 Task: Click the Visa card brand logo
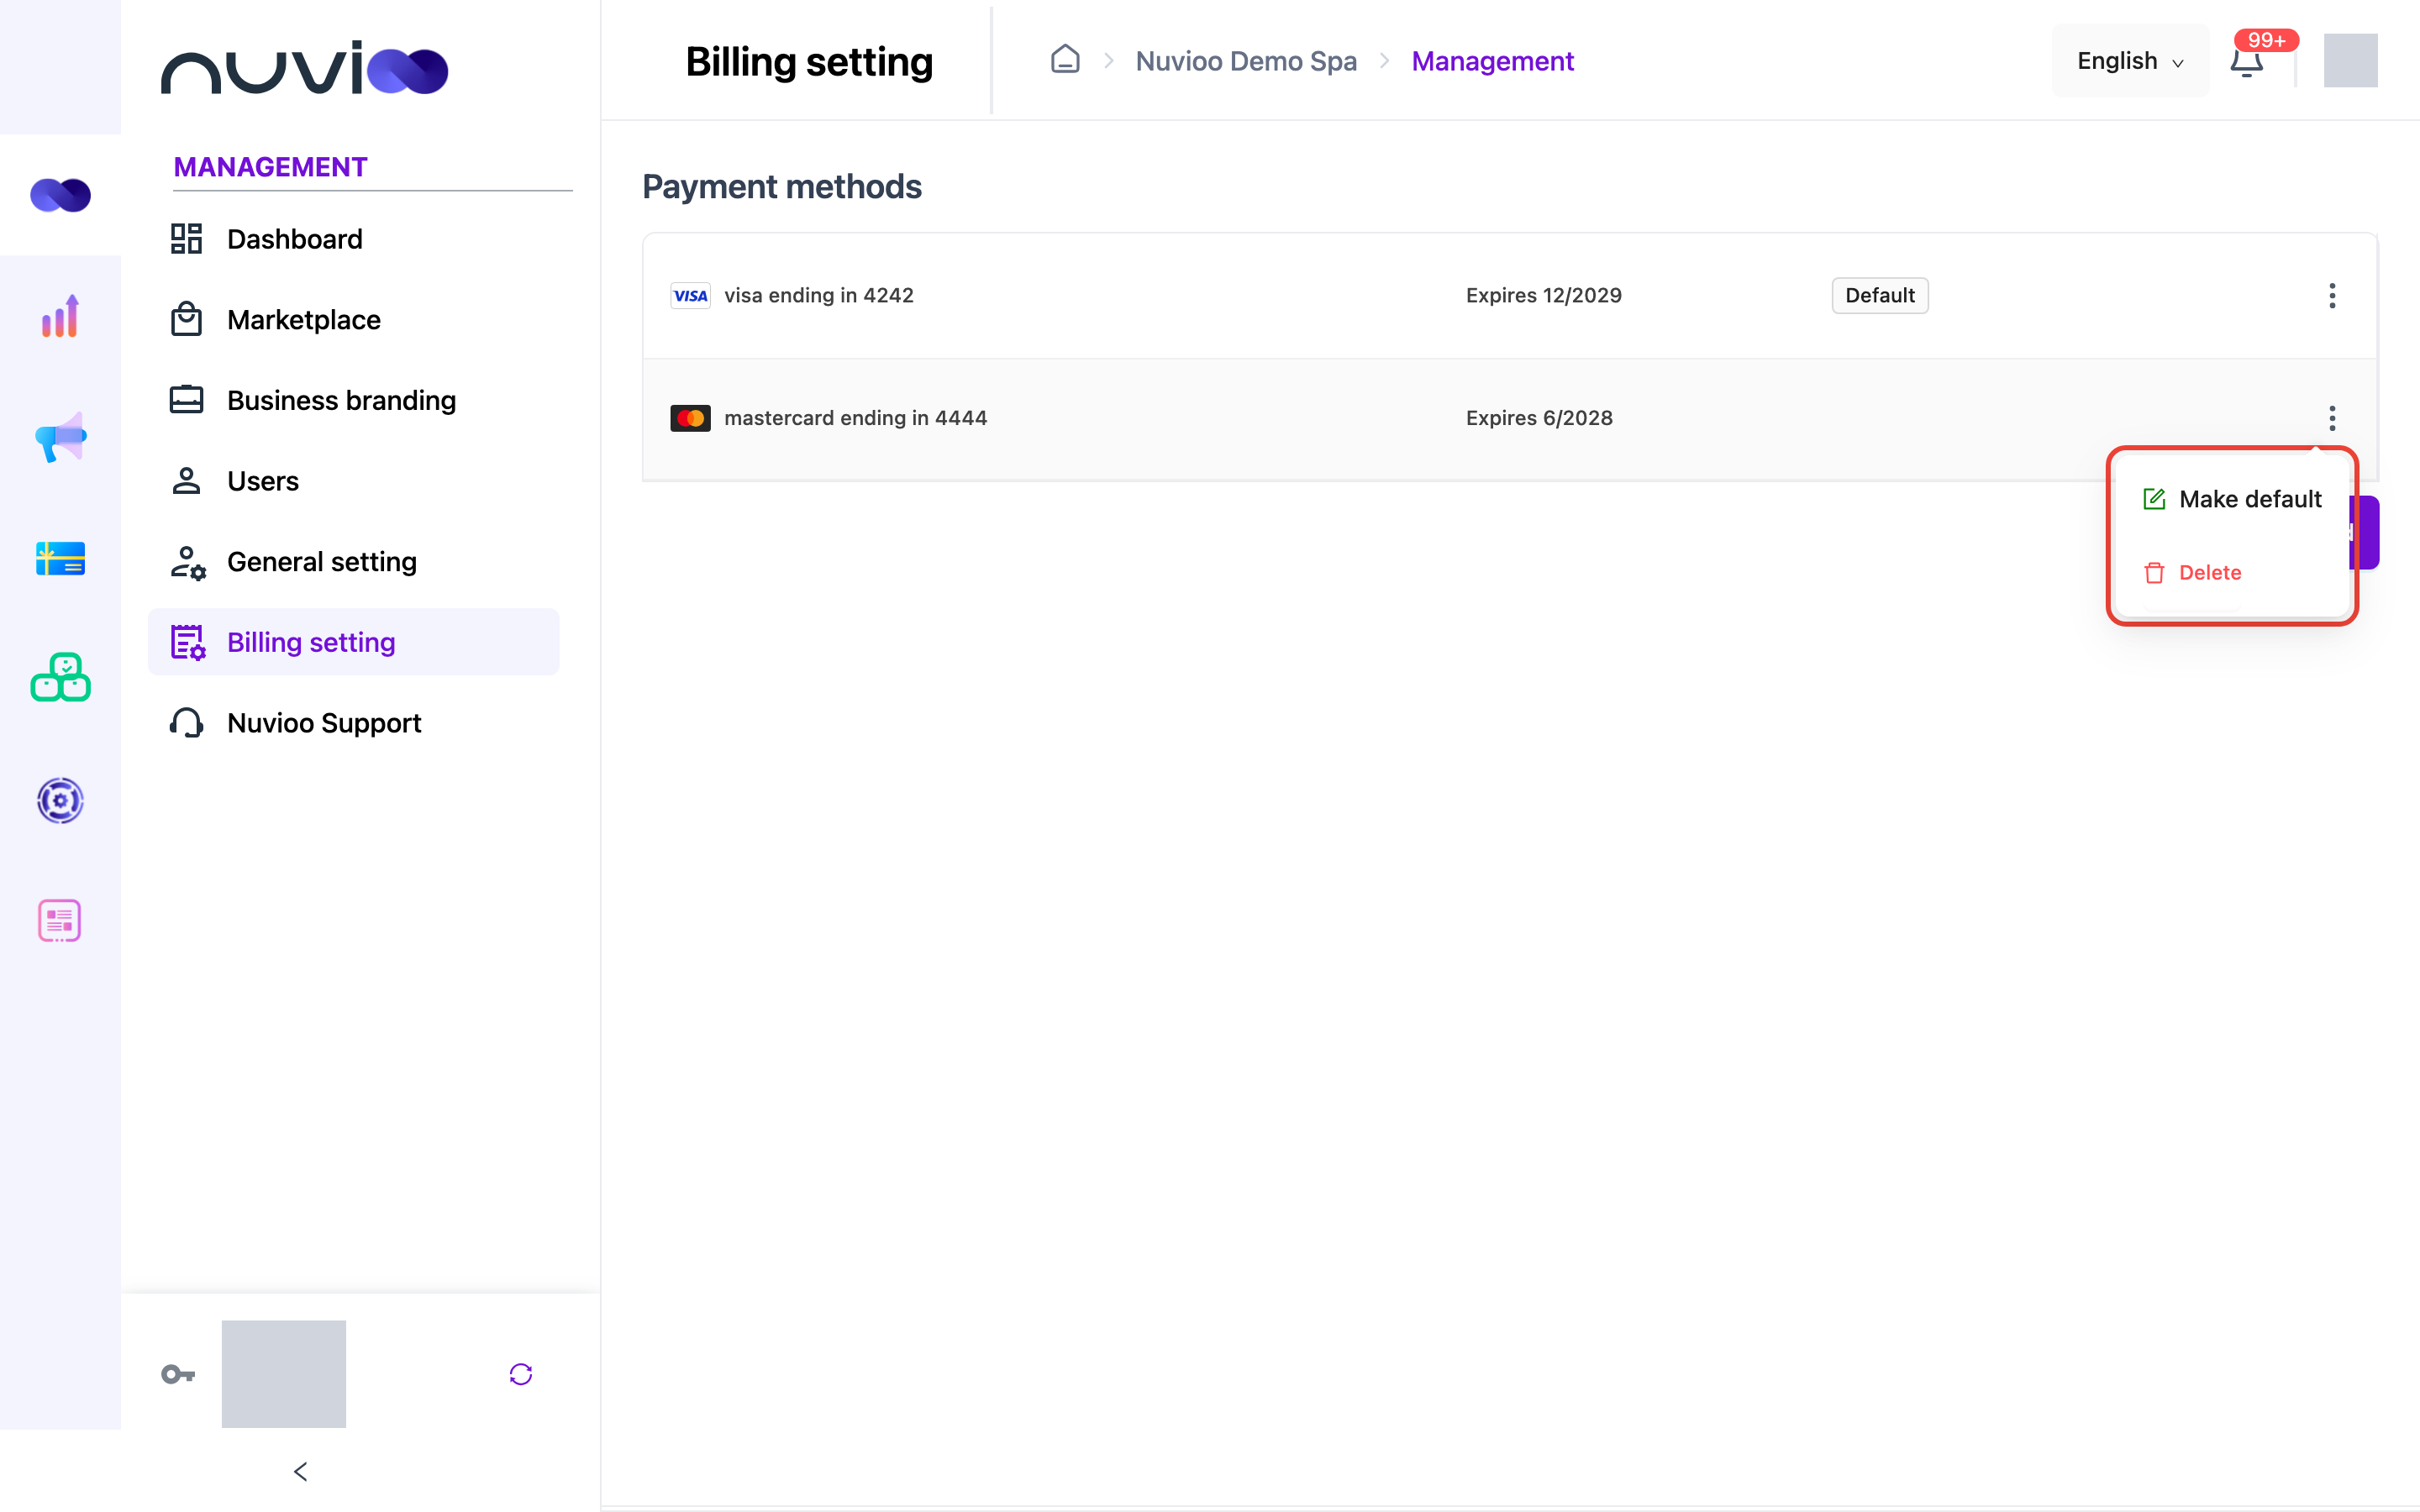pyautogui.click(x=690, y=296)
